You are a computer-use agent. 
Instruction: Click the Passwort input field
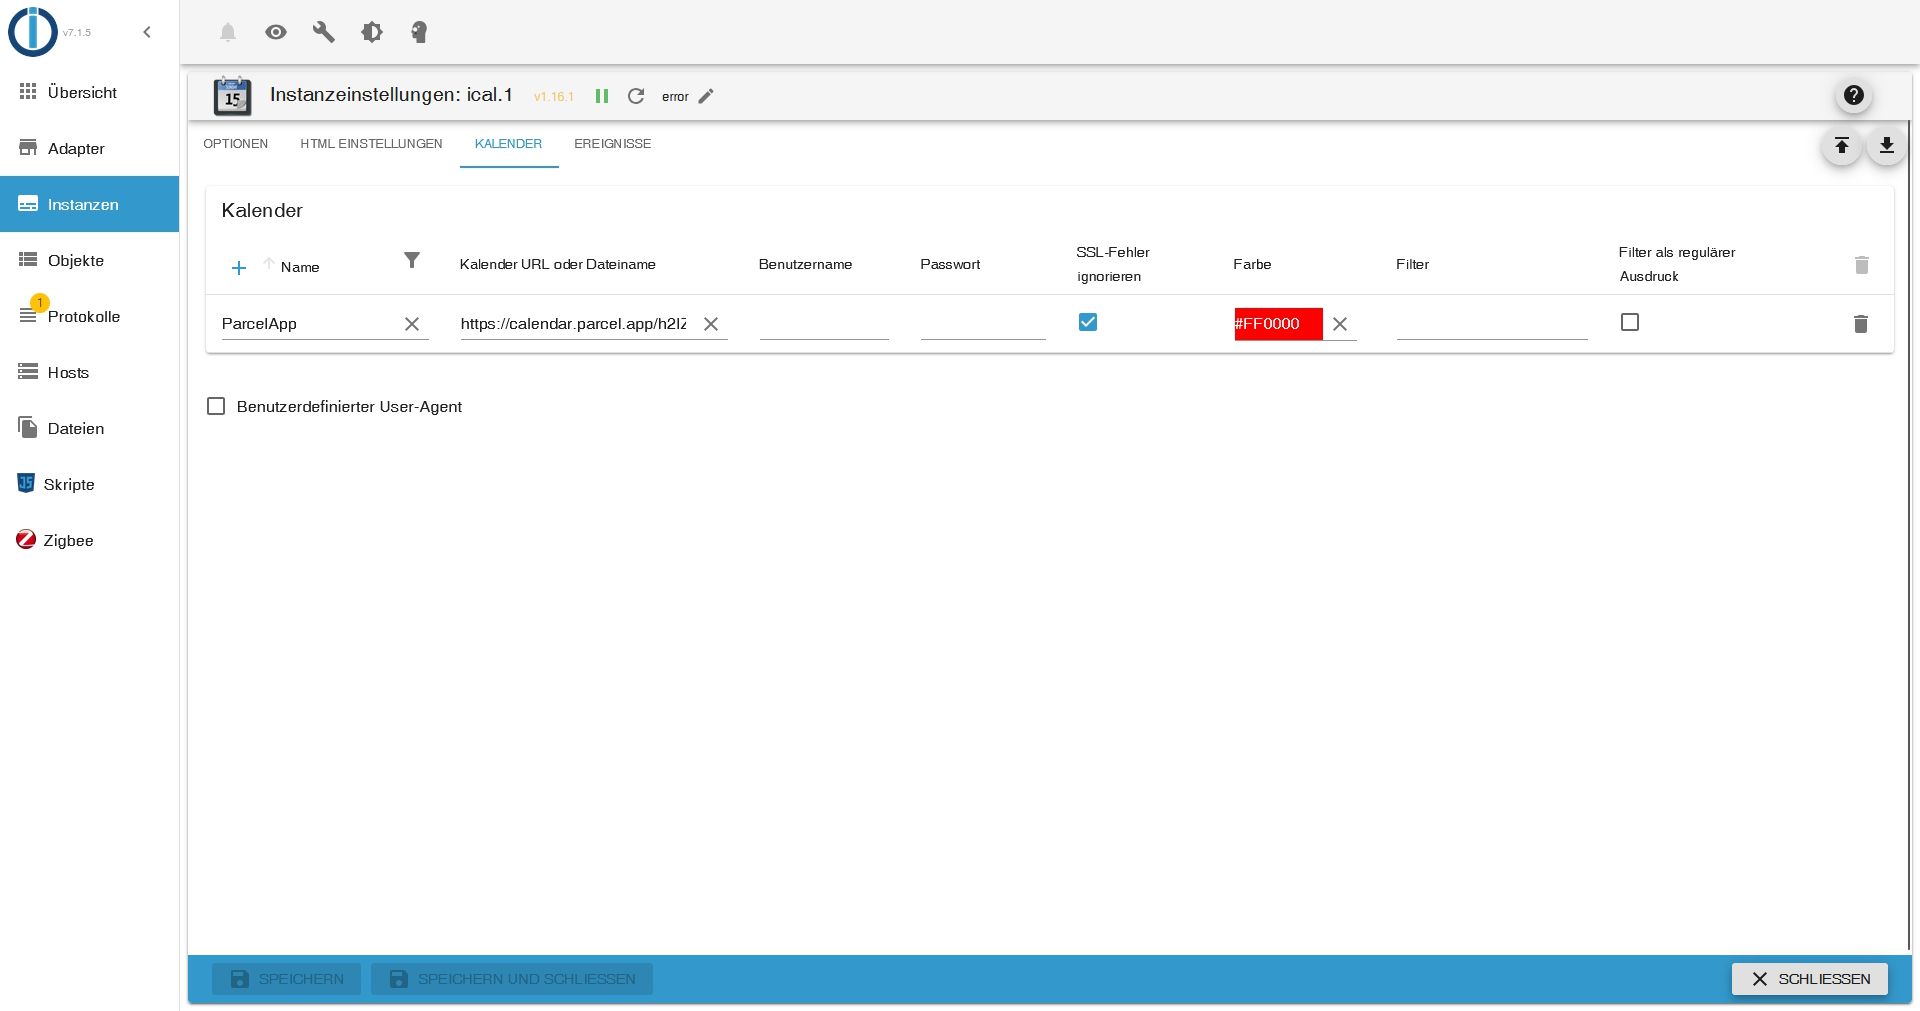click(983, 324)
